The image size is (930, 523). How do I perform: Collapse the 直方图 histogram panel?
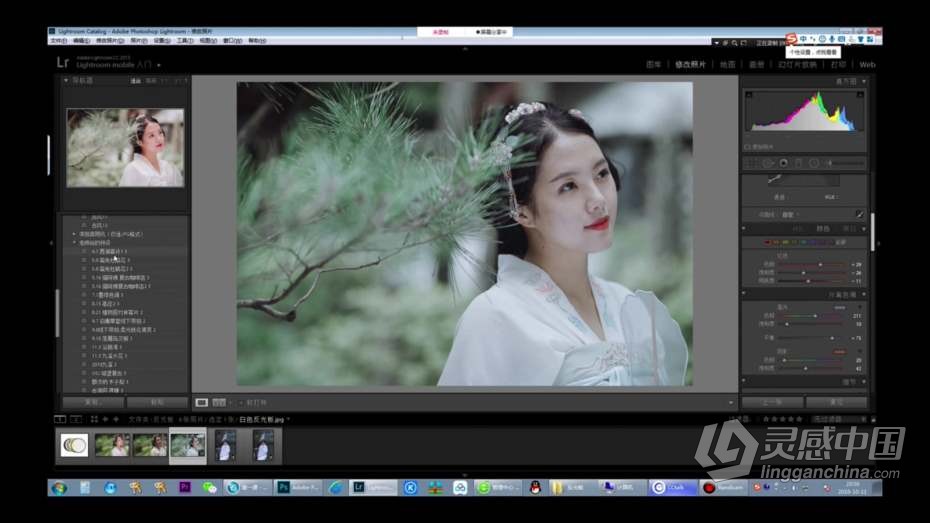[x=864, y=81]
